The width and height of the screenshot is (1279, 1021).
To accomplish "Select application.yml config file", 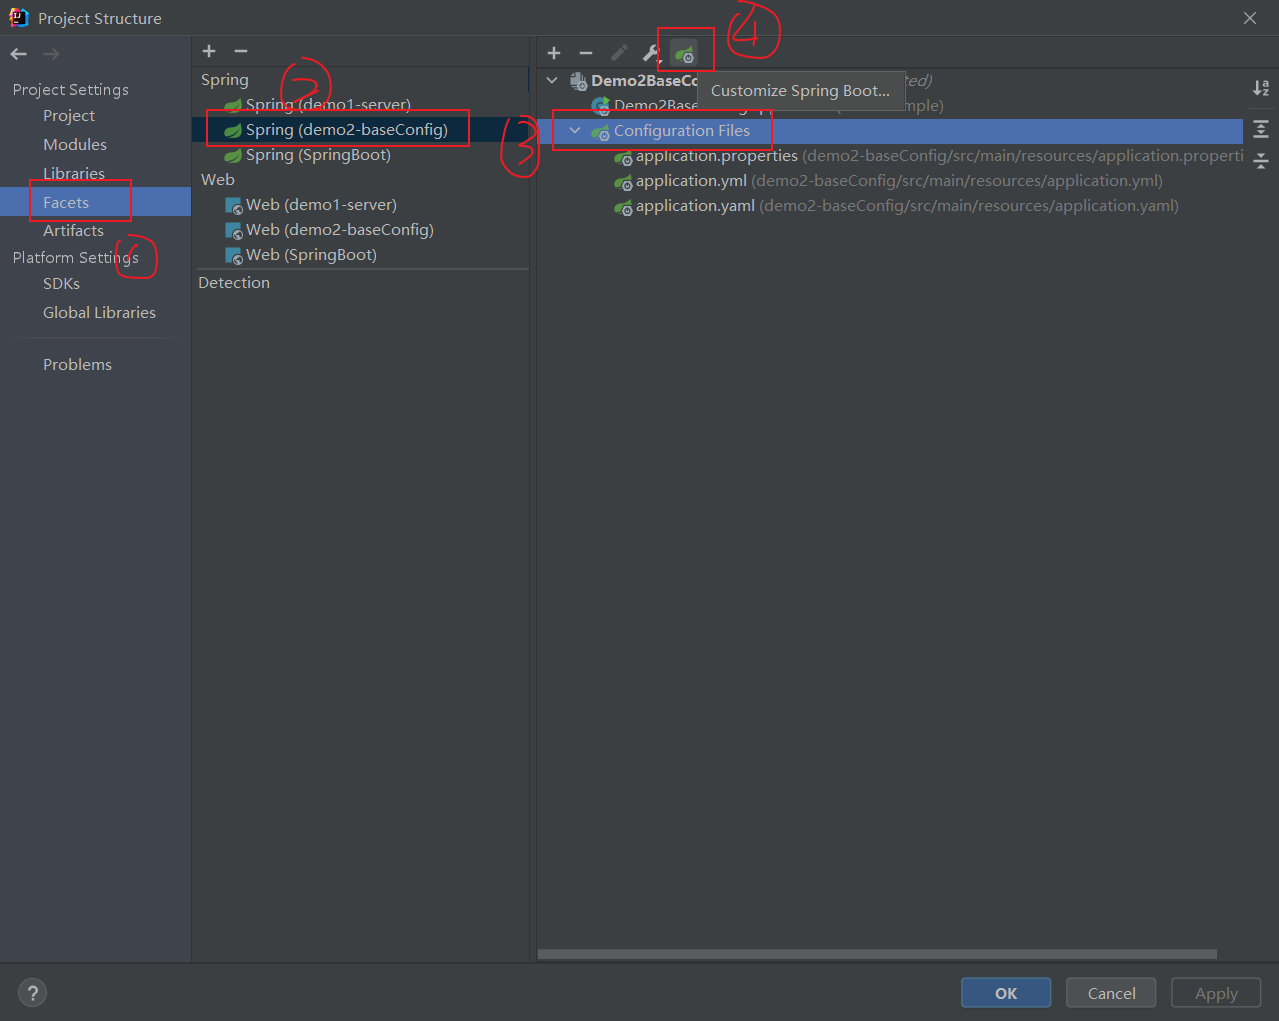I will pyautogui.click(x=691, y=181).
